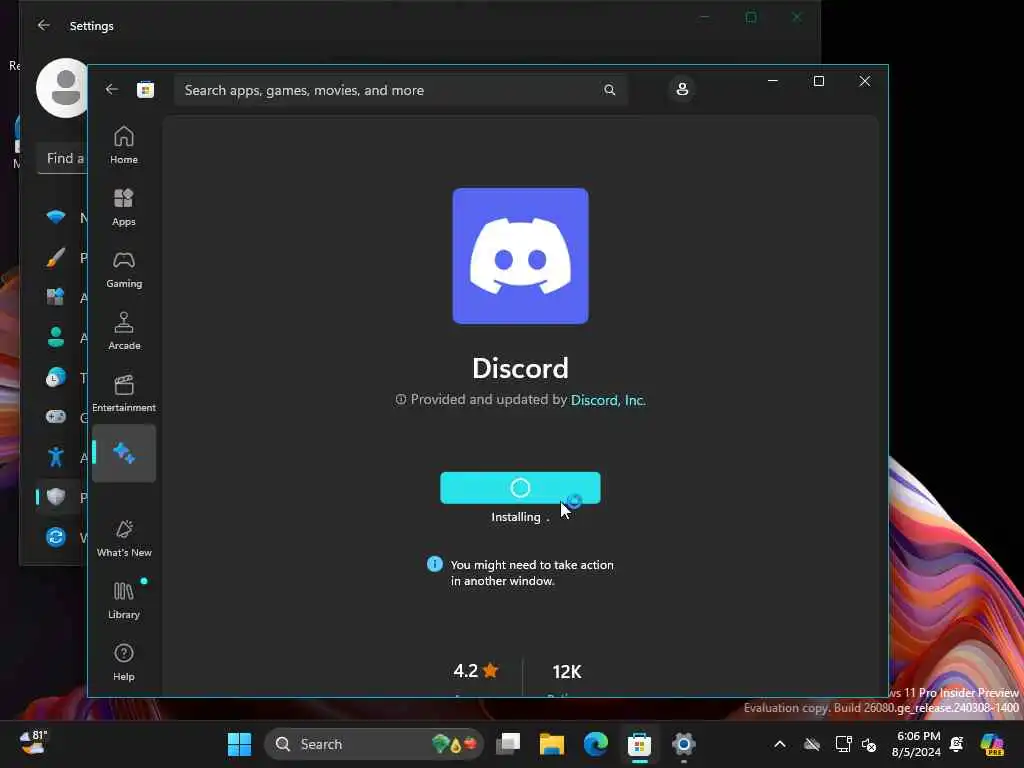
Task: Click the 12K ratings count
Action: [567, 671]
